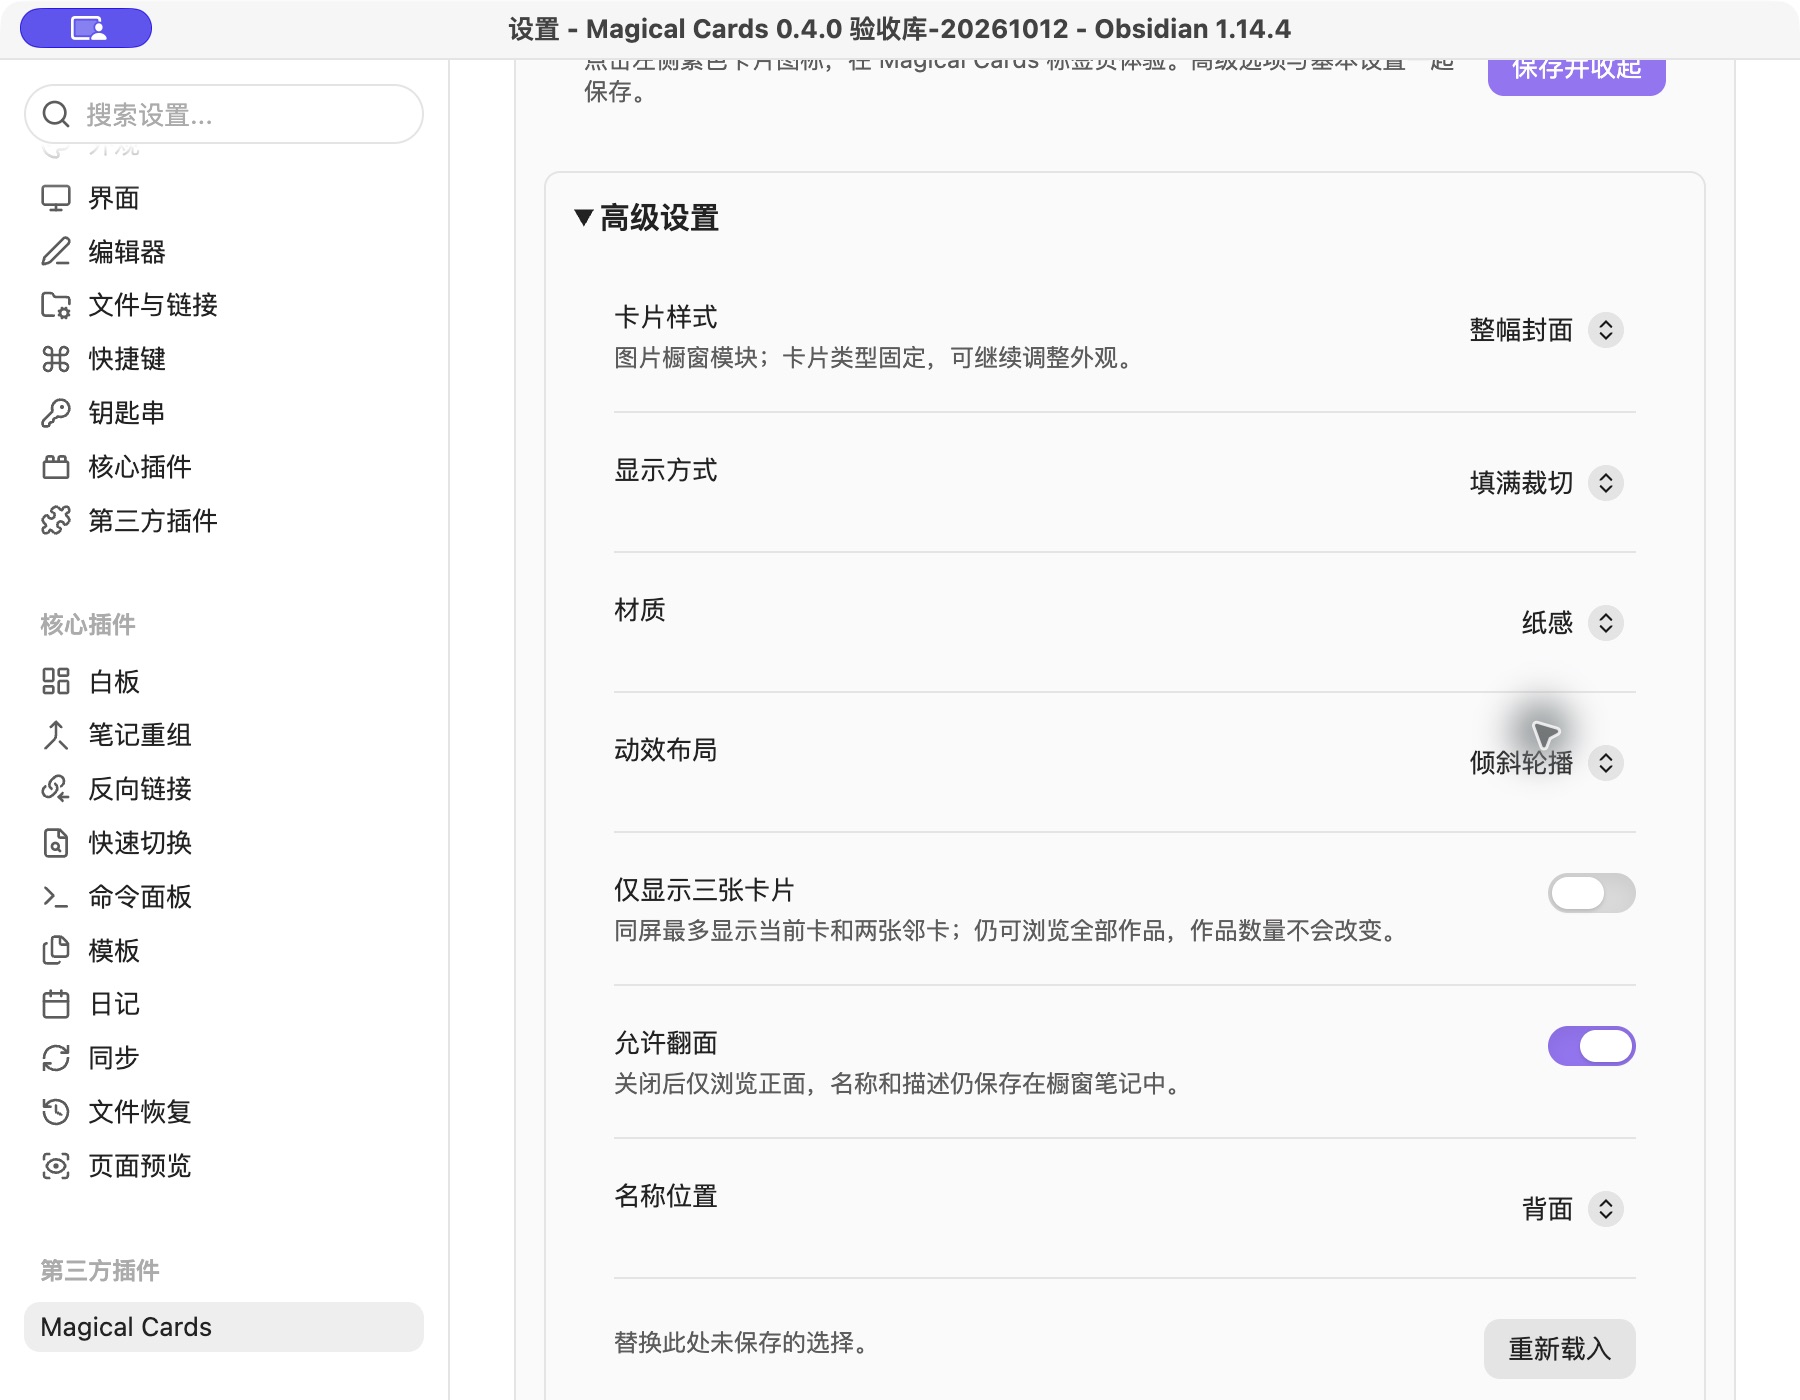The image size is (1800, 1400).
Task: Open the 卡片样式 dropdown showing 整幅封面
Action: [1545, 330]
